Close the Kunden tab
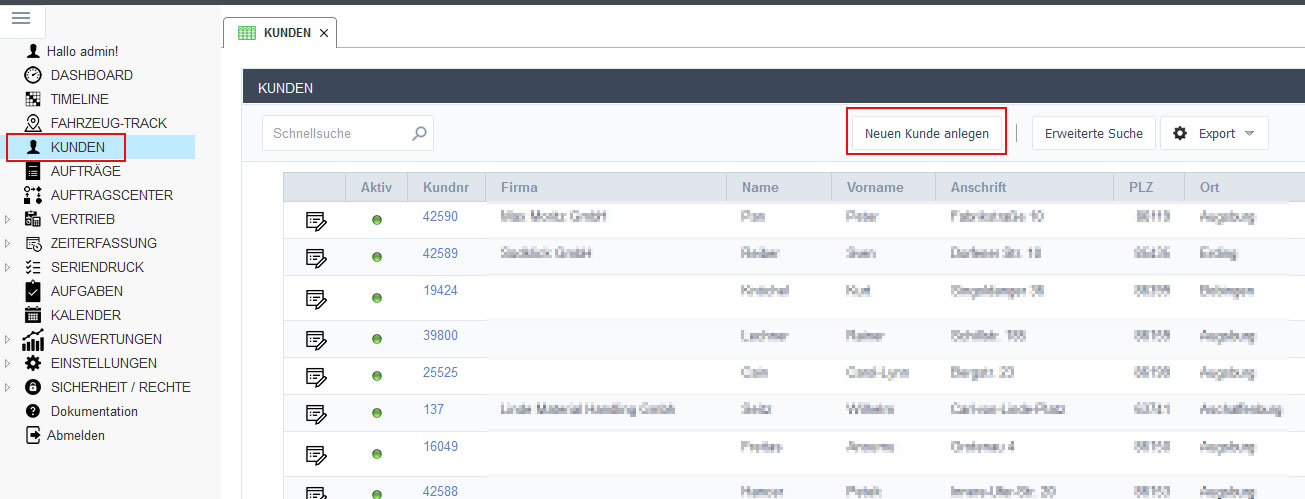The height and width of the screenshot is (499, 1305). (323, 33)
